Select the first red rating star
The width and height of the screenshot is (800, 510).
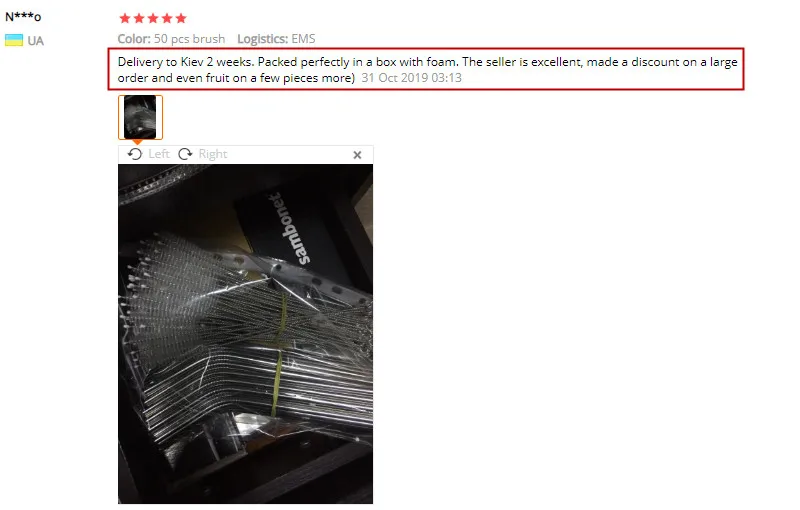124,18
